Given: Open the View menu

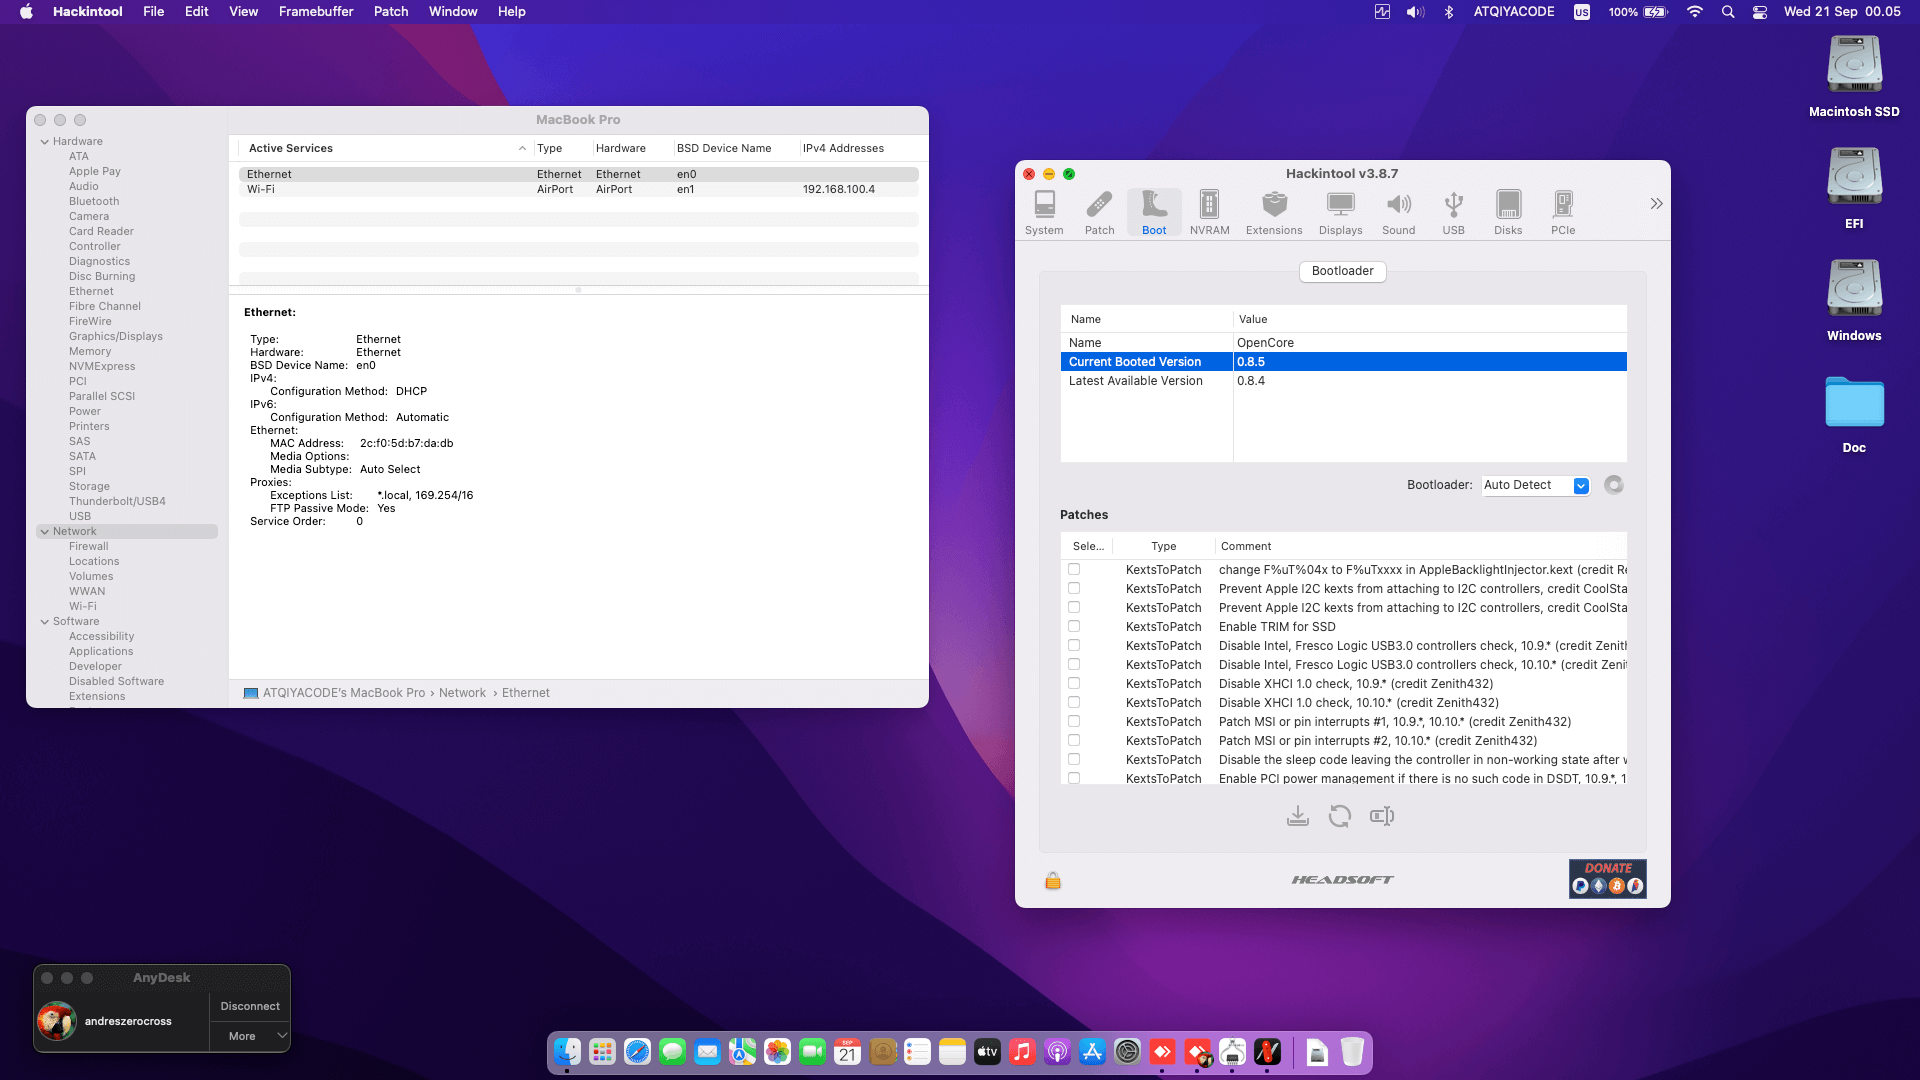Looking at the screenshot, I should click(243, 12).
